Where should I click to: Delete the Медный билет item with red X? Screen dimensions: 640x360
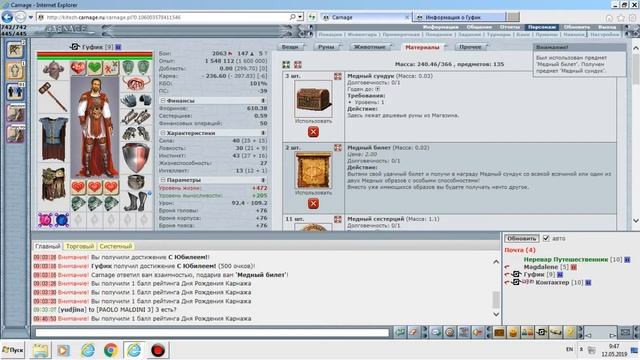point(313,203)
